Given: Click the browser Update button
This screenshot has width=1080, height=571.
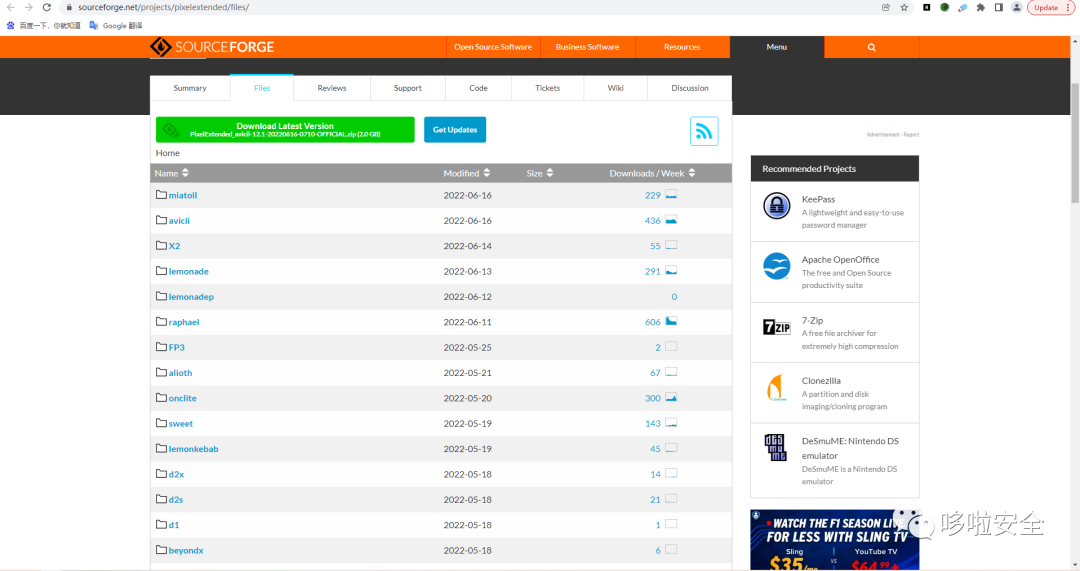Looking at the screenshot, I should pyautogui.click(x=1050, y=8).
